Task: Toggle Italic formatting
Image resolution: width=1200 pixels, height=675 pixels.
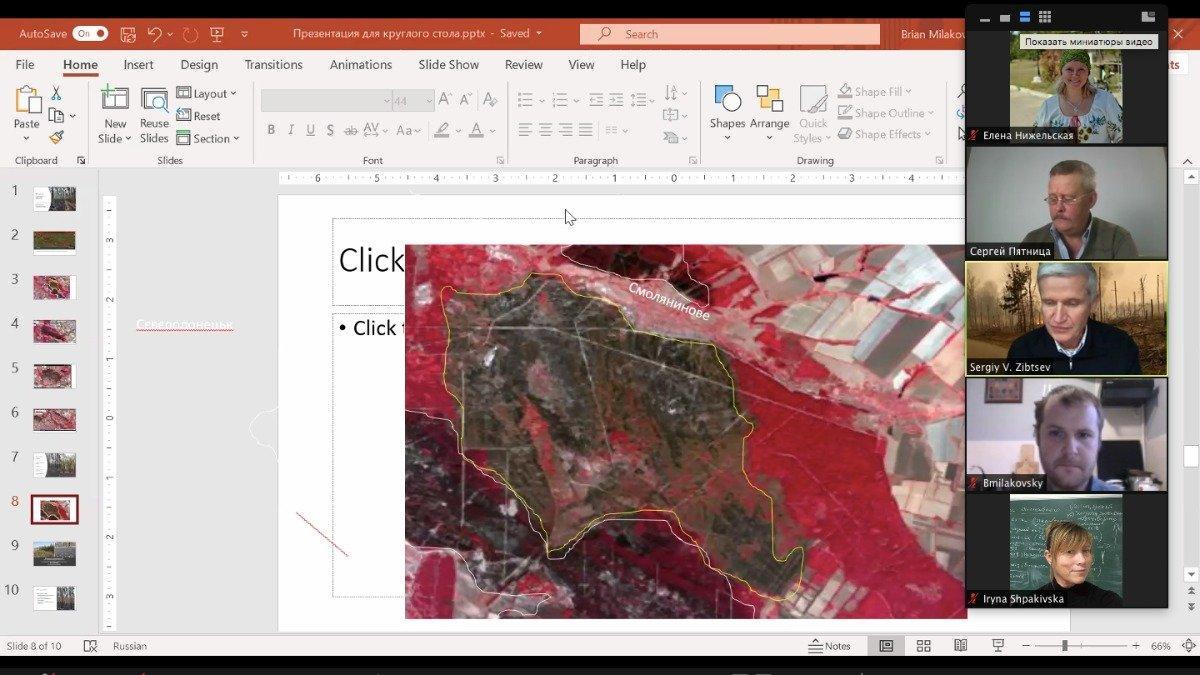Action: pos(291,130)
